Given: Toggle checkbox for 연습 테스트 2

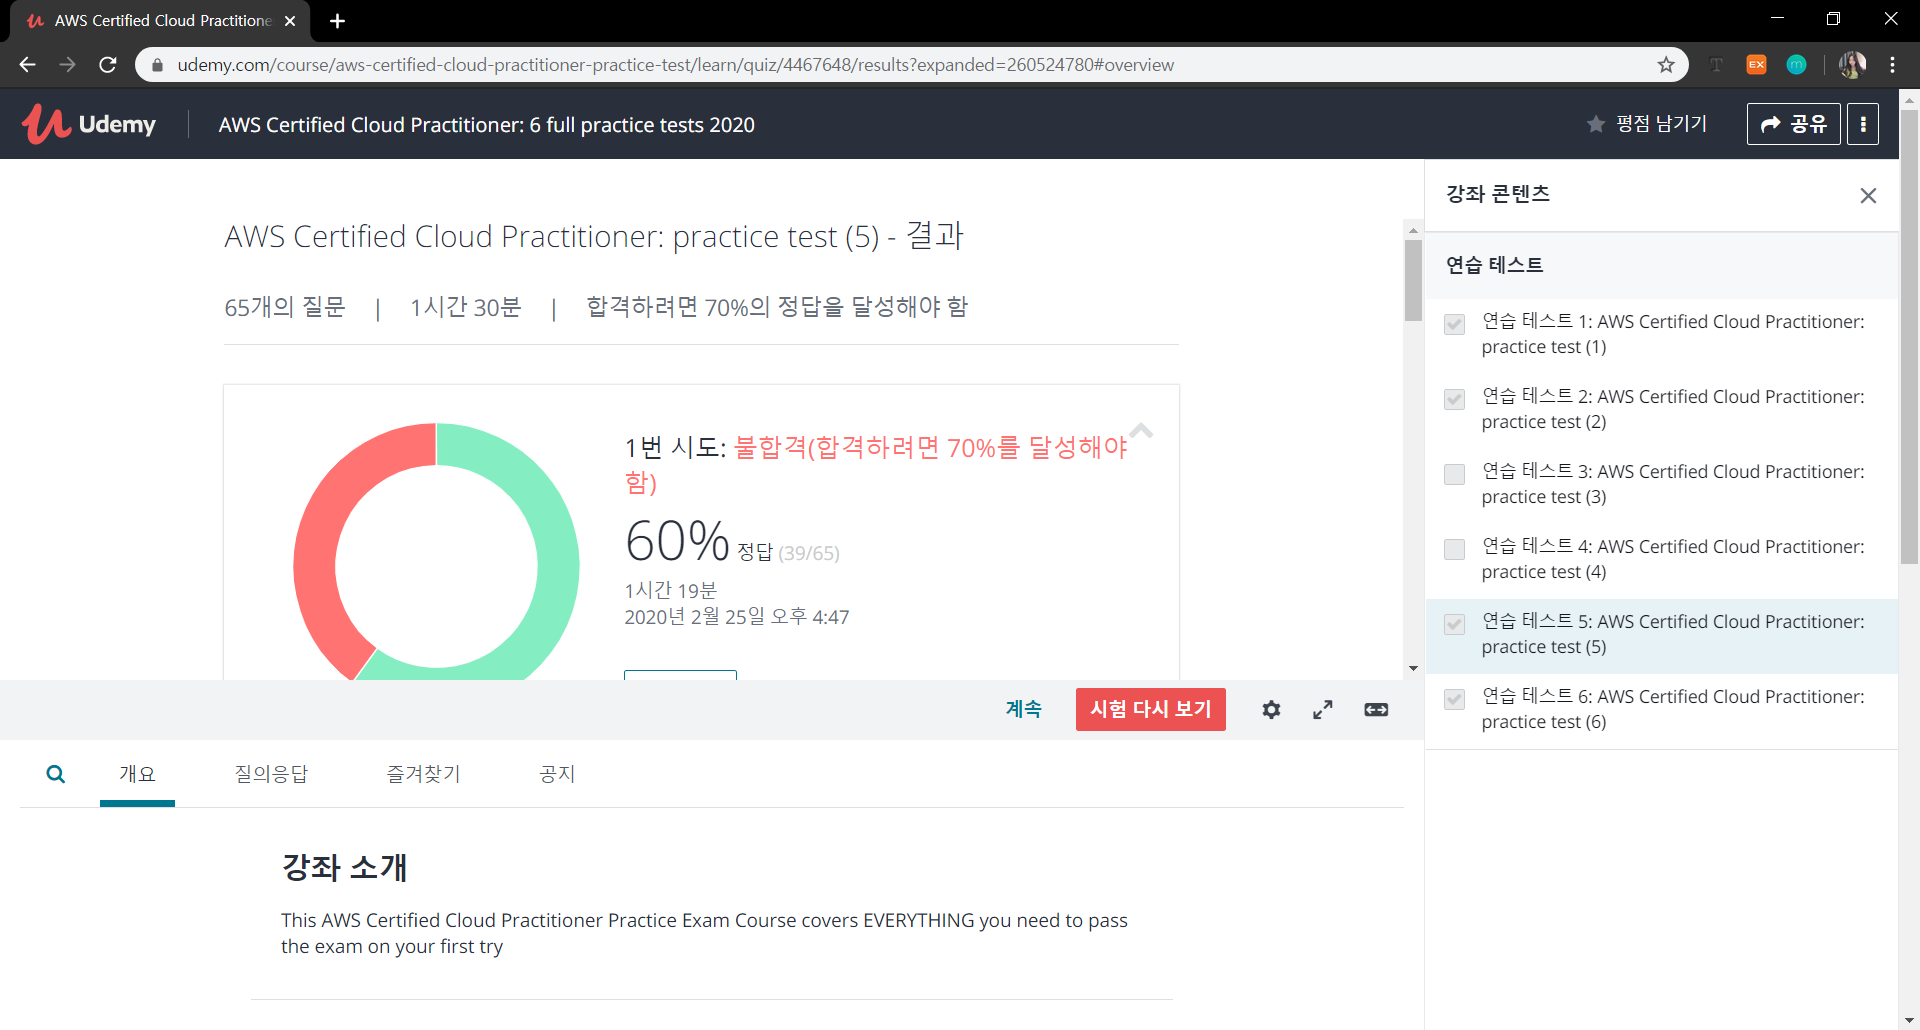Looking at the screenshot, I should [1455, 399].
